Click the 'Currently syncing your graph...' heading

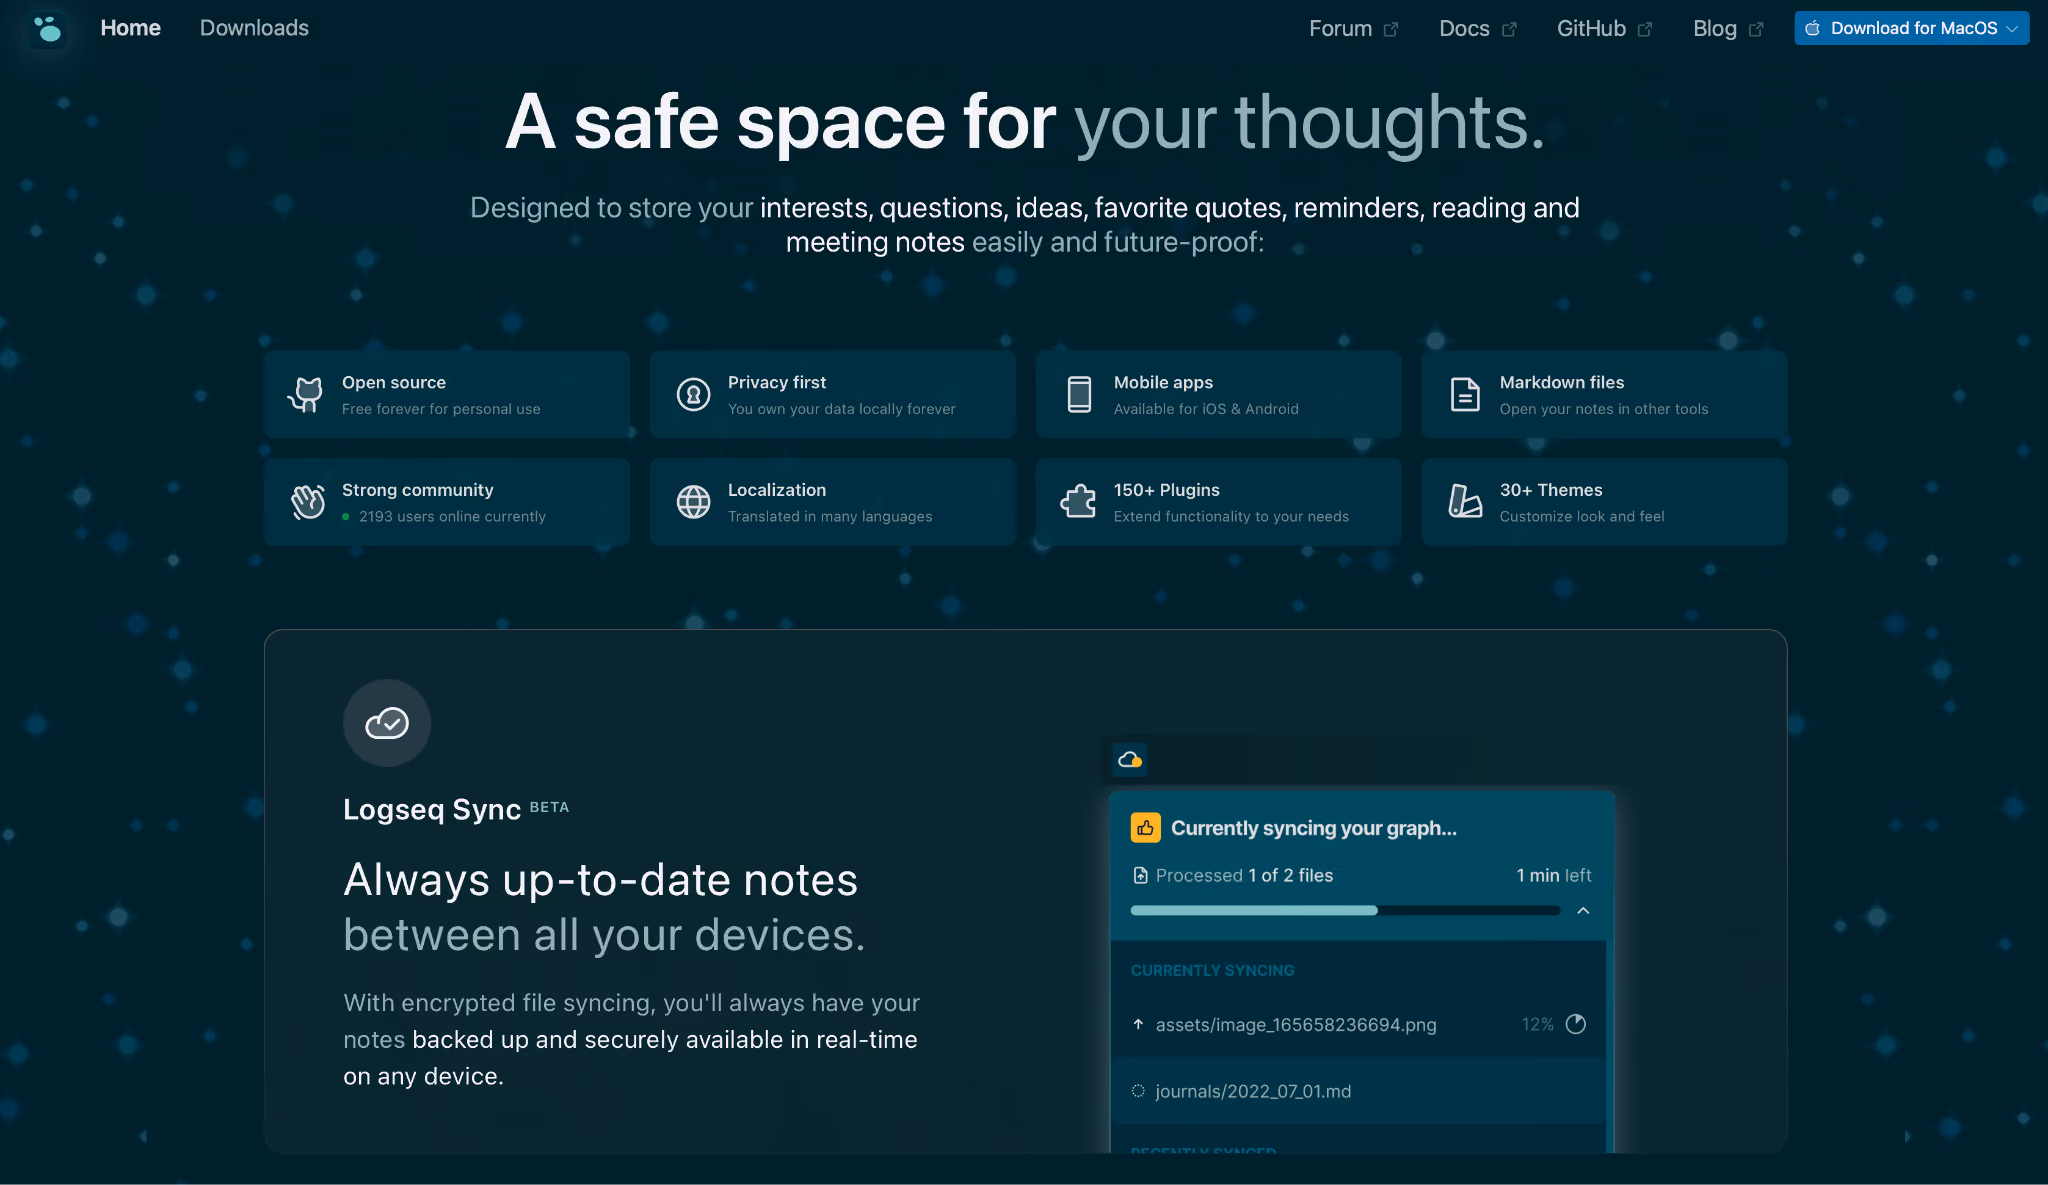point(1314,828)
